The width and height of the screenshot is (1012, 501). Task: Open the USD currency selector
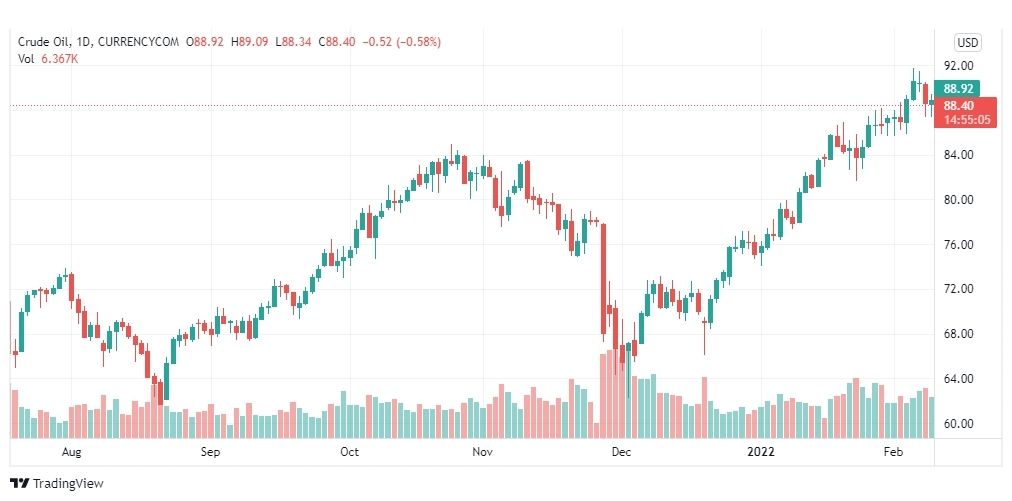[967, 43]
